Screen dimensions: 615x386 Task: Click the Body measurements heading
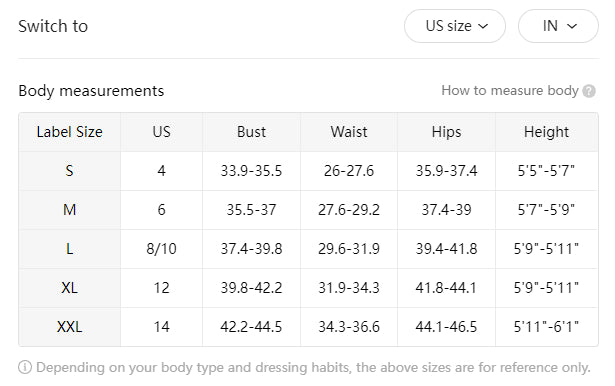point(91,91)
